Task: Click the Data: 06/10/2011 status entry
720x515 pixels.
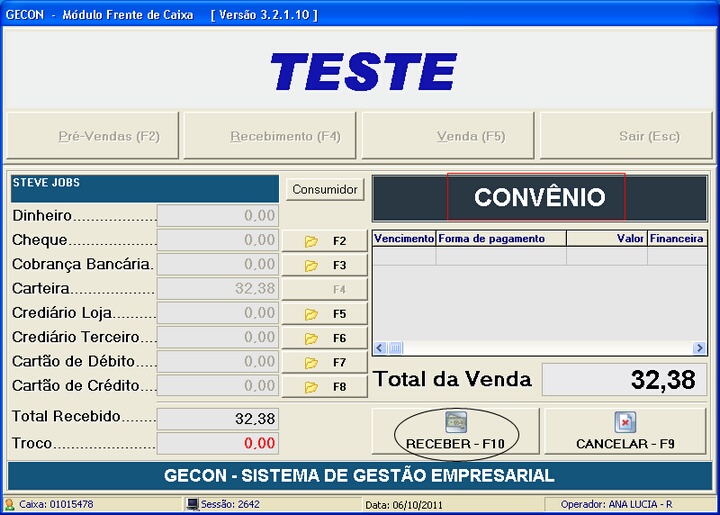Action: 404,505
